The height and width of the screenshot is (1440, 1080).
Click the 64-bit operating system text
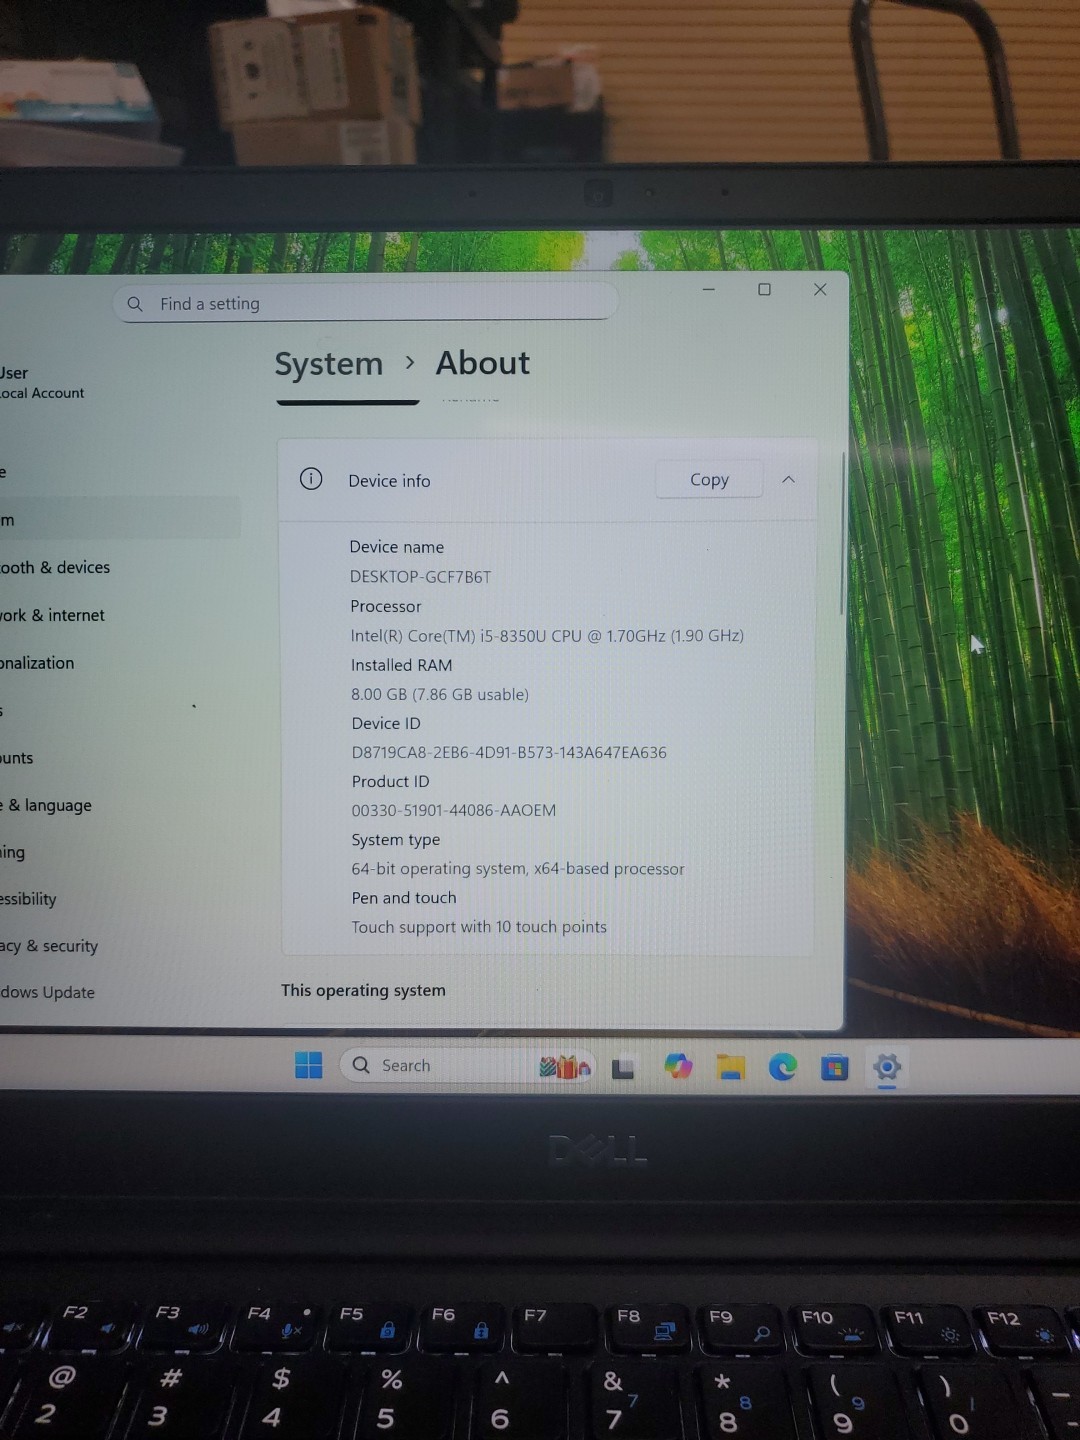point(518,869)
